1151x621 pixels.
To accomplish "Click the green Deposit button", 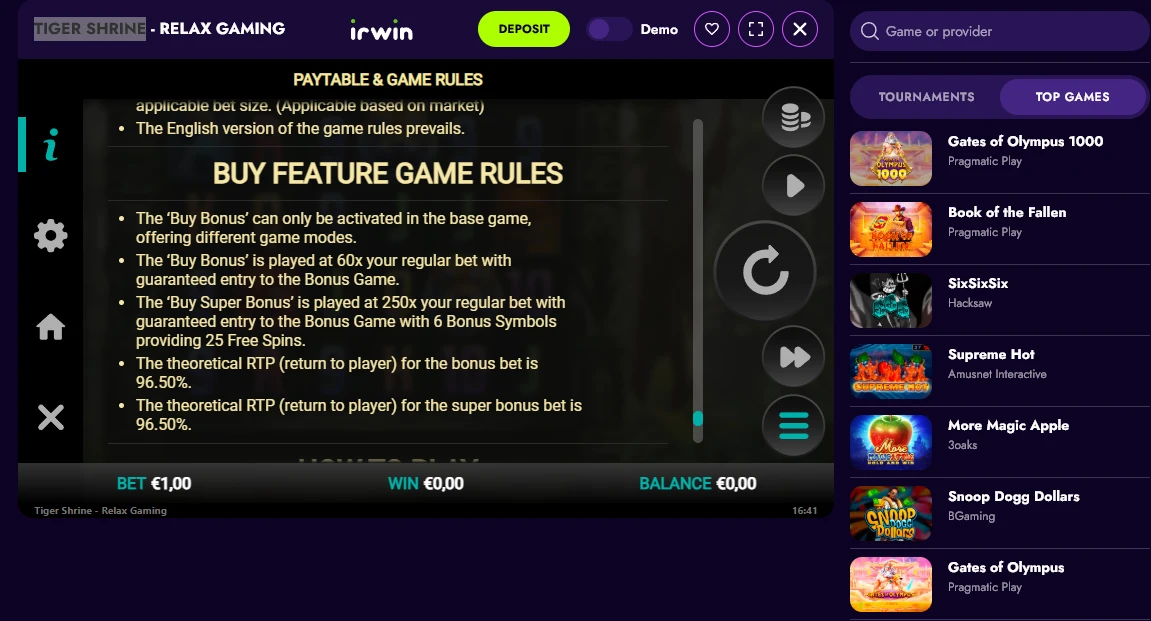I will [523, 29].
